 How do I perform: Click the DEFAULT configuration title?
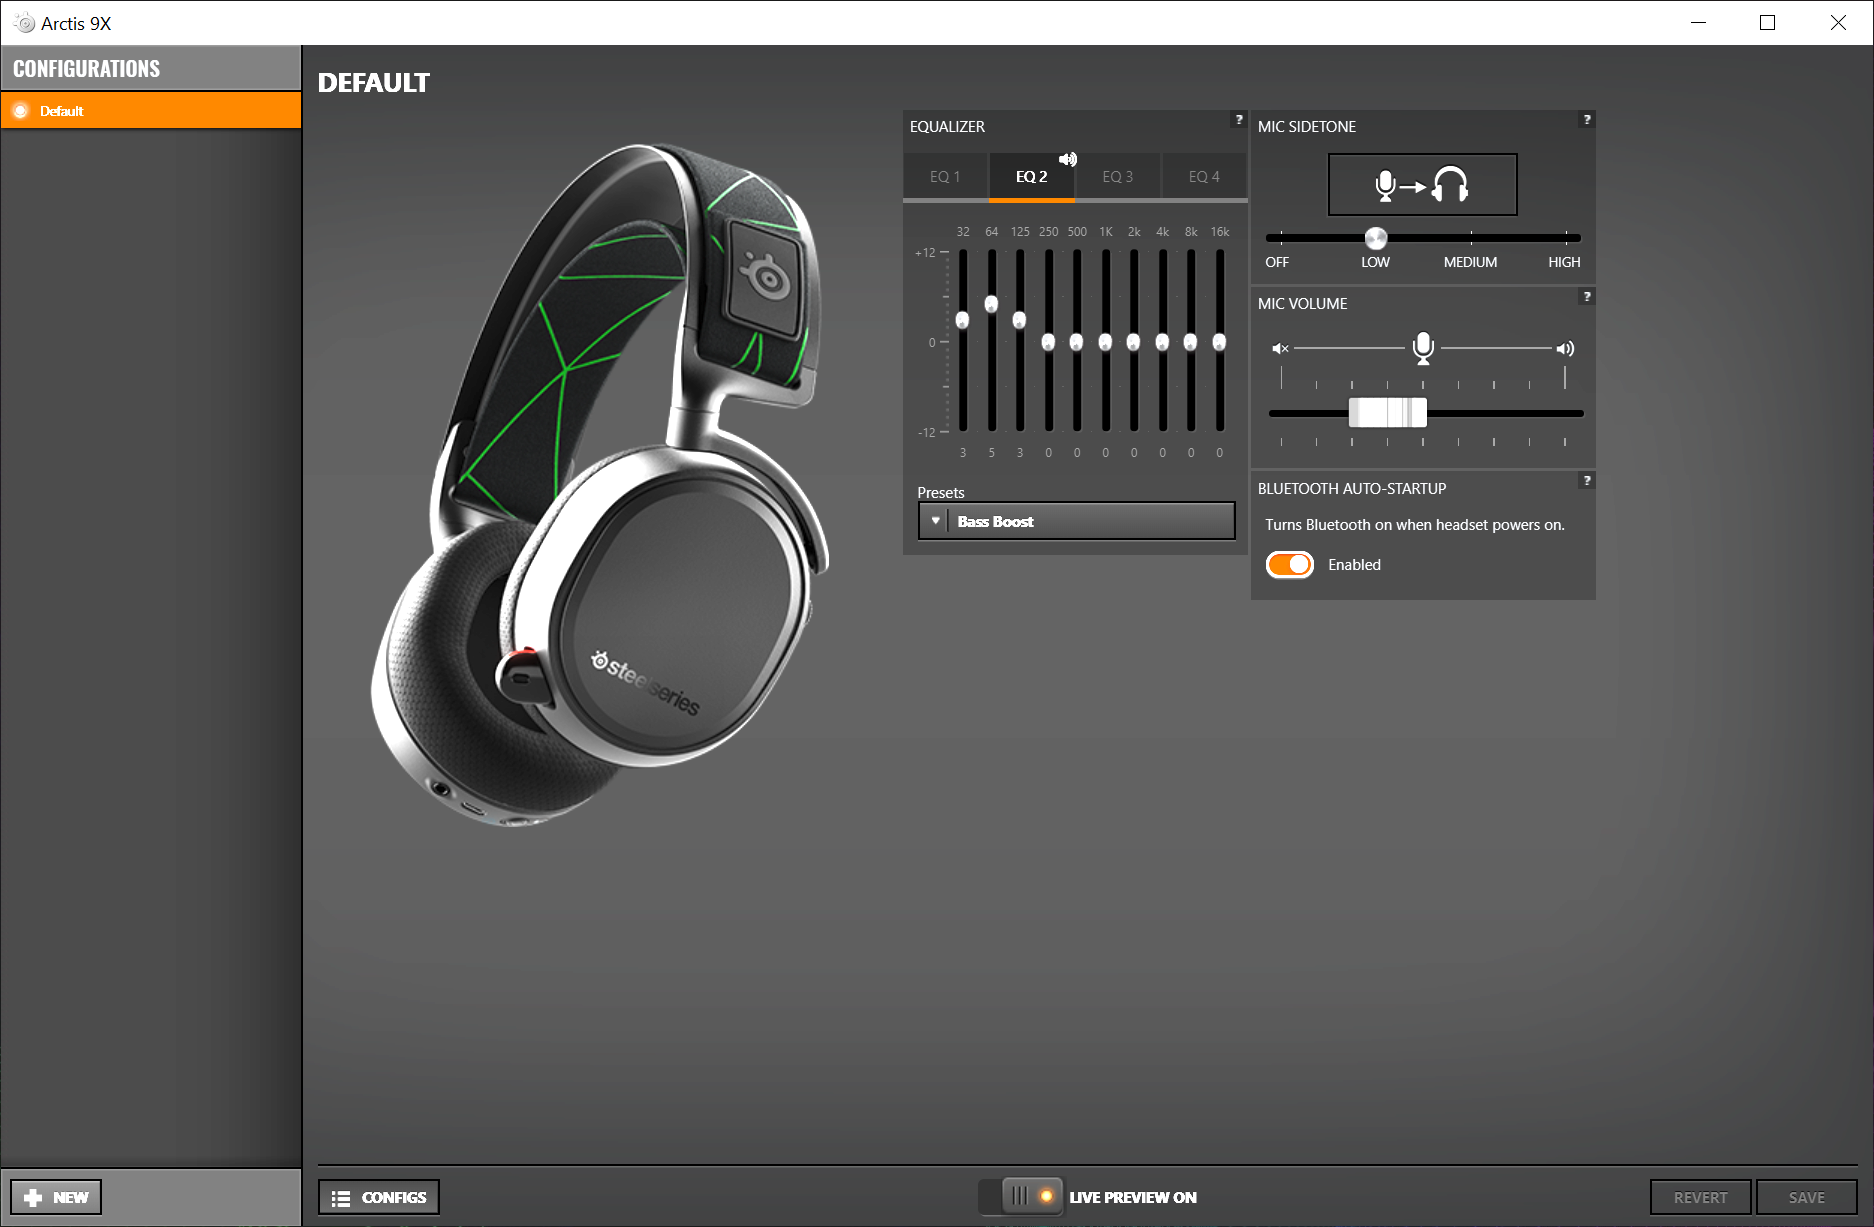tap(374, 83)
